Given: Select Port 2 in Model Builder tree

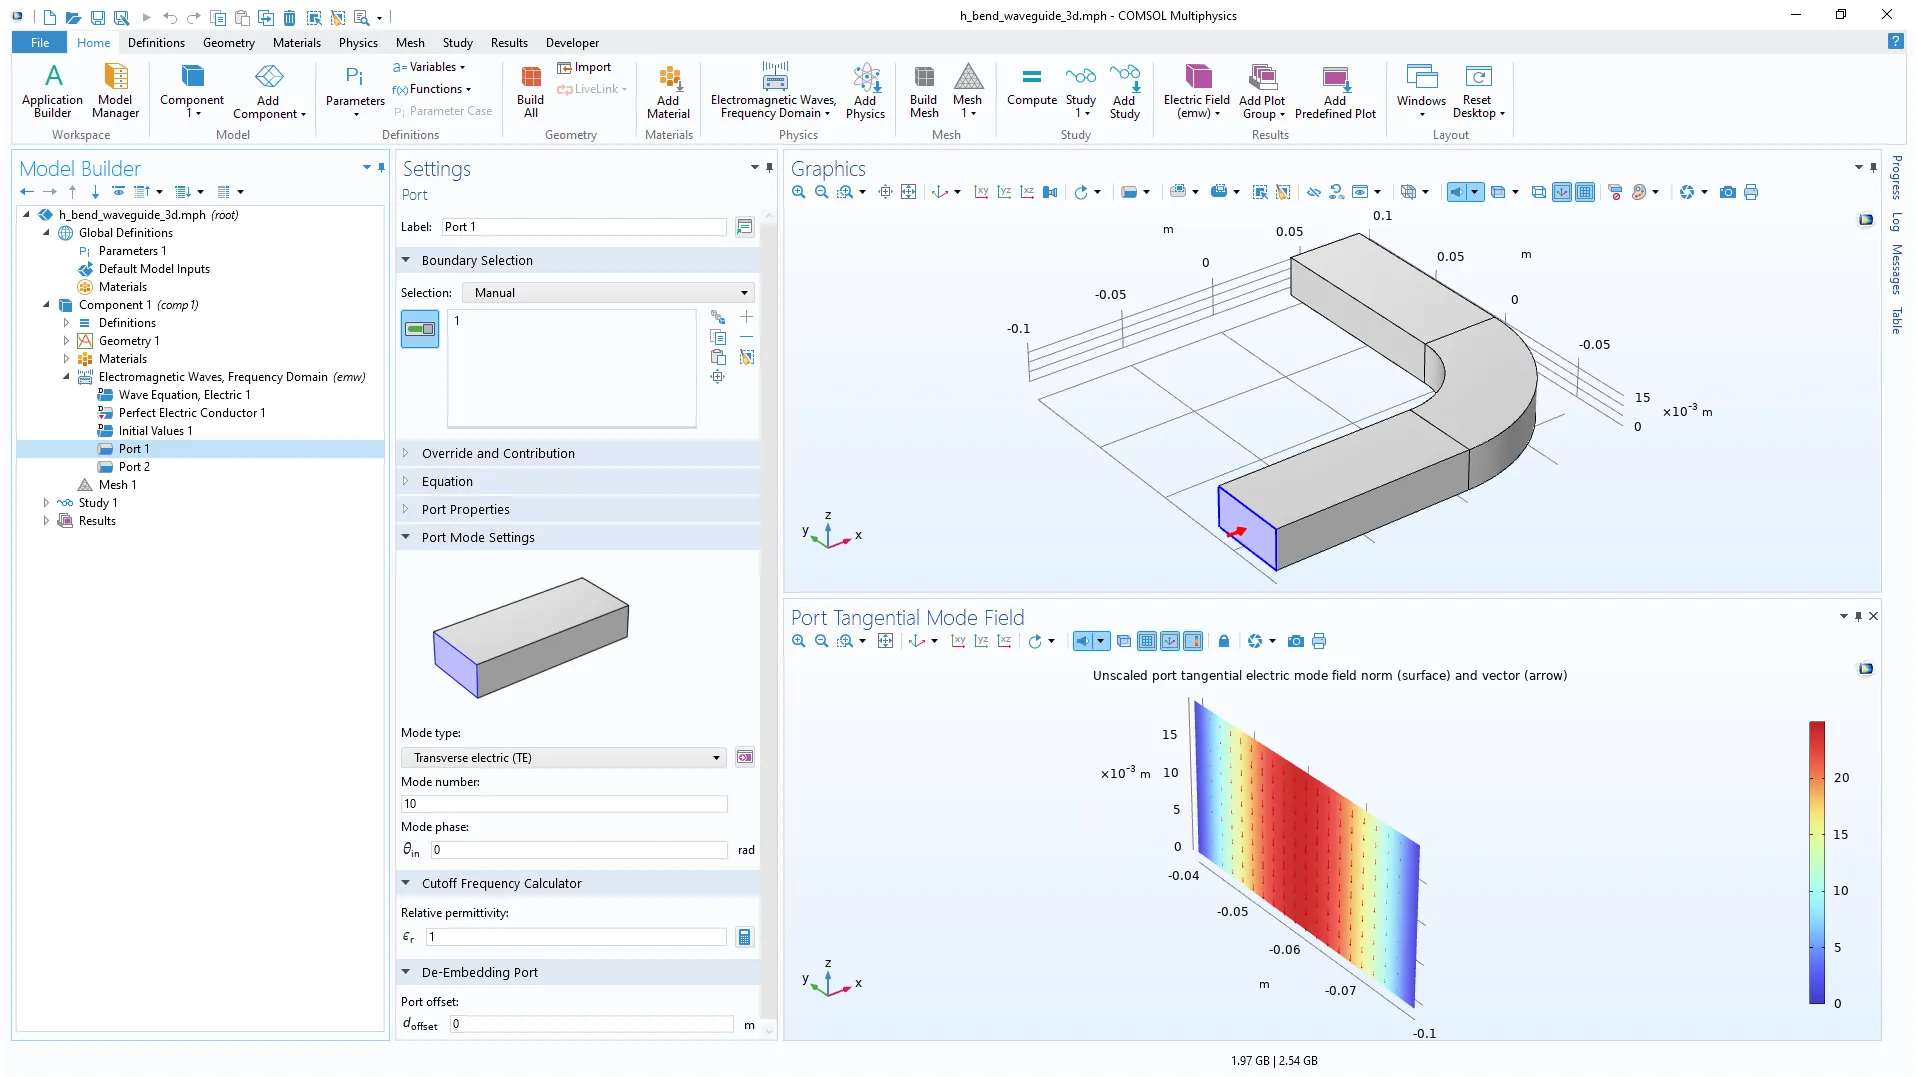Looking at the screenshot, I should pyautogui.click(x=134, y=467).
